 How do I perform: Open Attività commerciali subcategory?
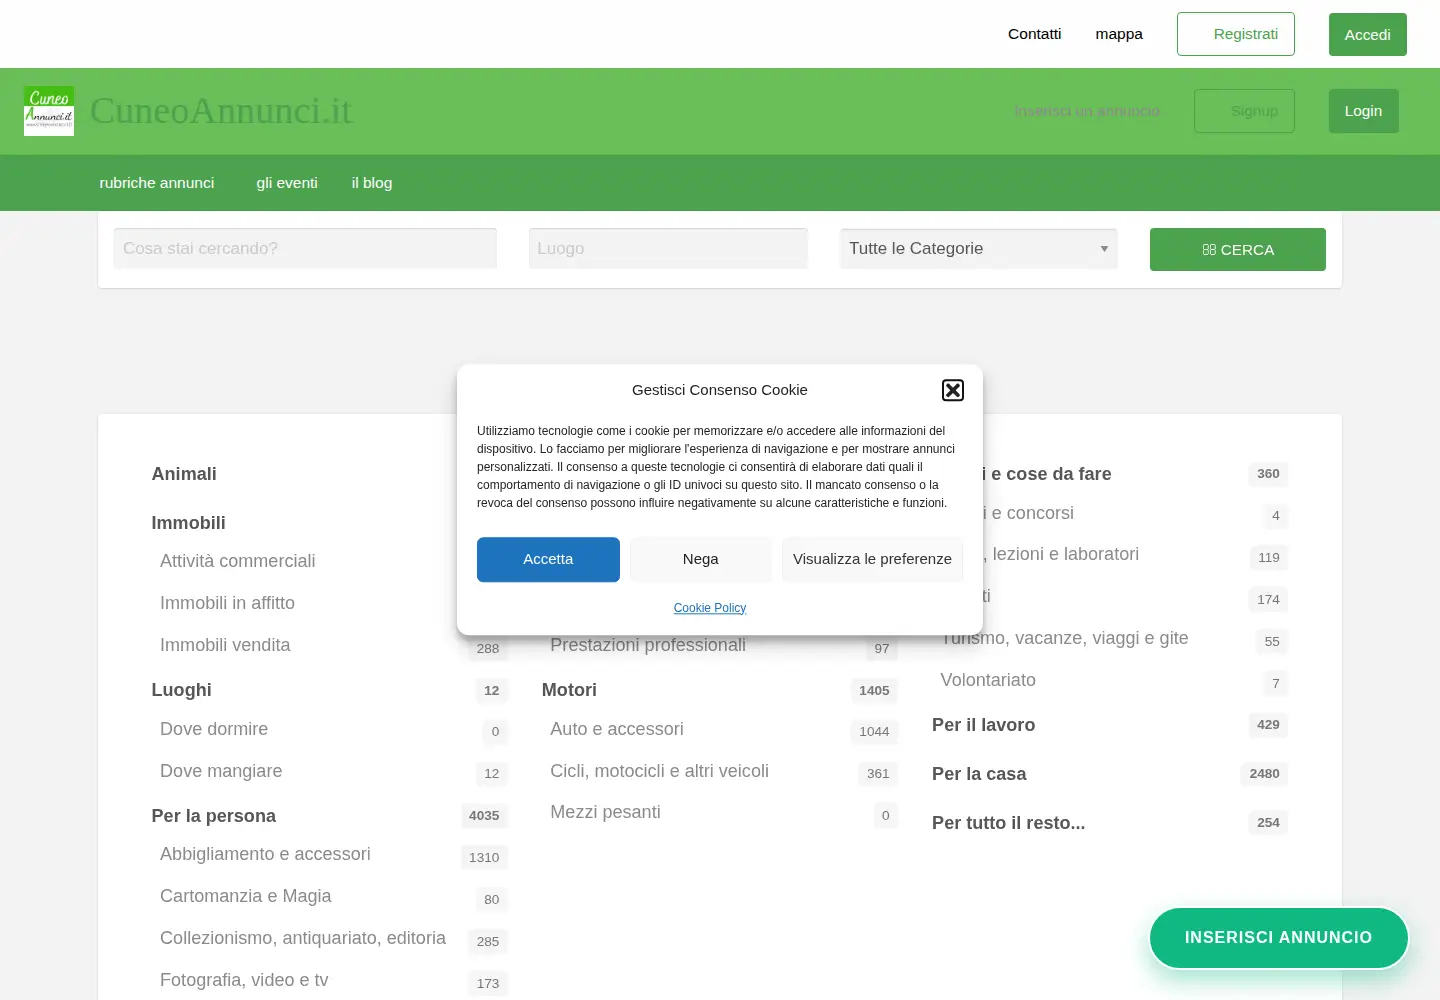point(238,561)
